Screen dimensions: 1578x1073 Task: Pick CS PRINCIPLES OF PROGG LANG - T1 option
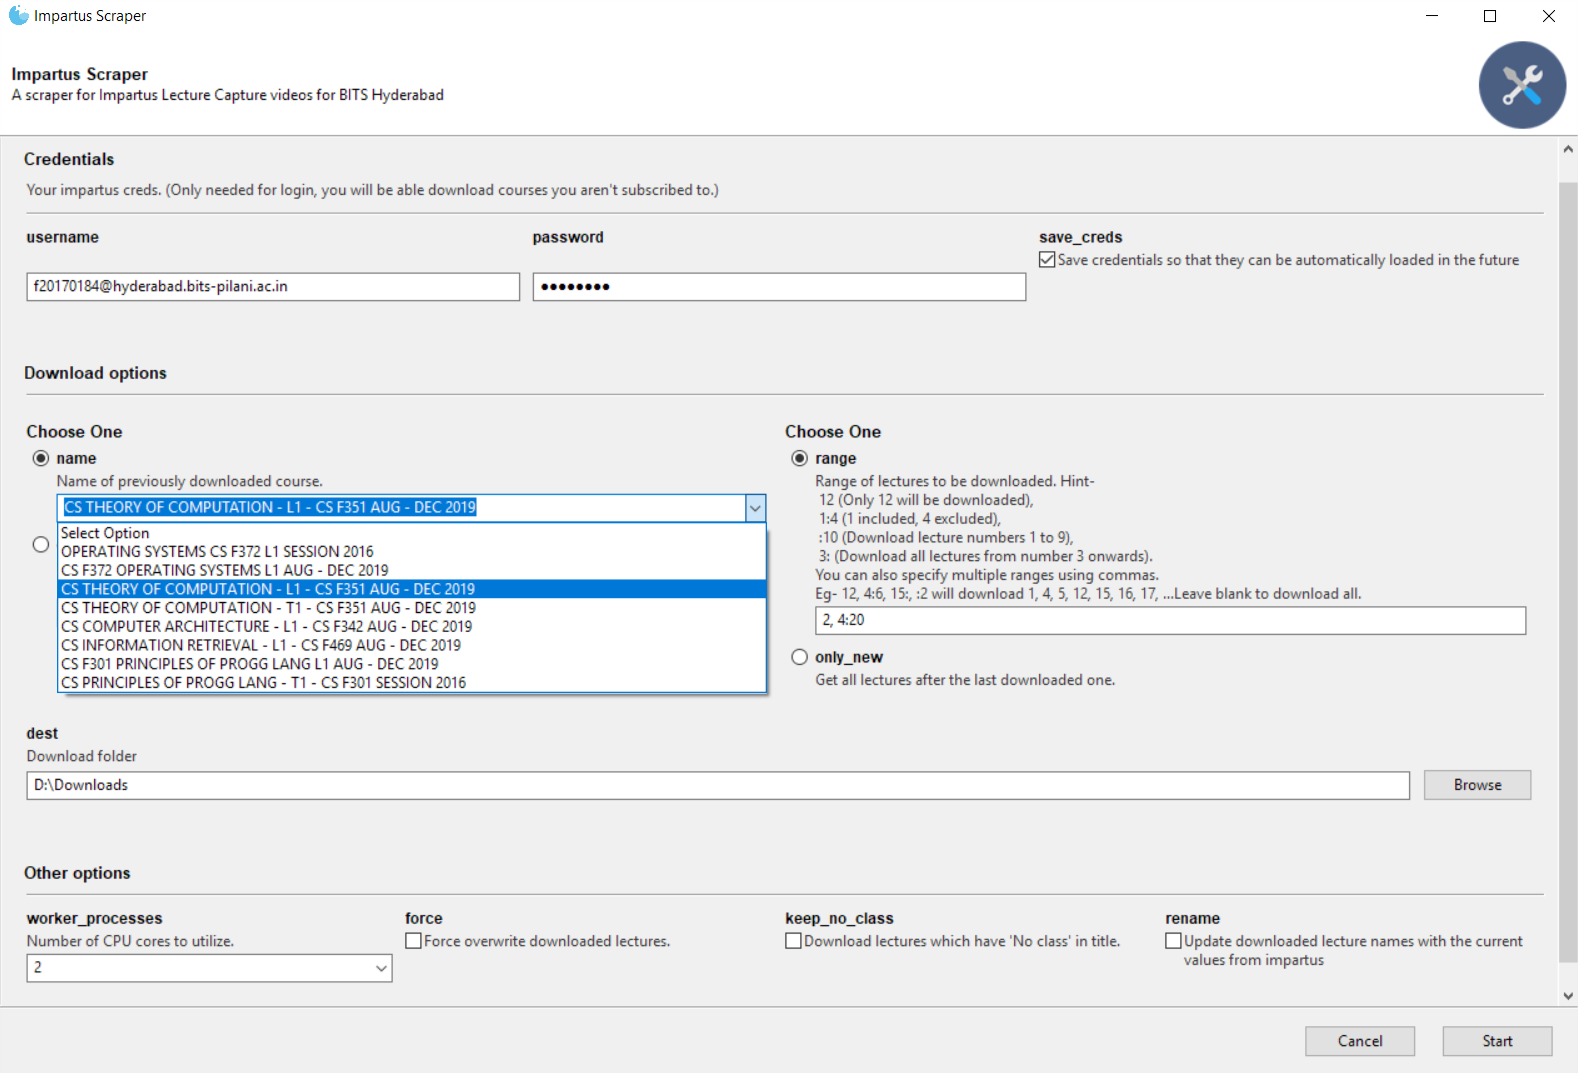tap(412, 682)
